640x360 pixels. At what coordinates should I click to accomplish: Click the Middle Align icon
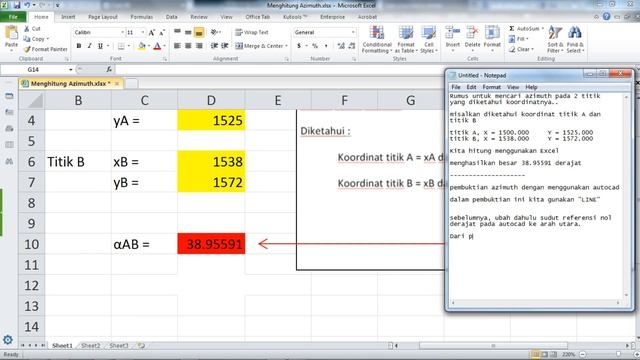tap(188, 32)
